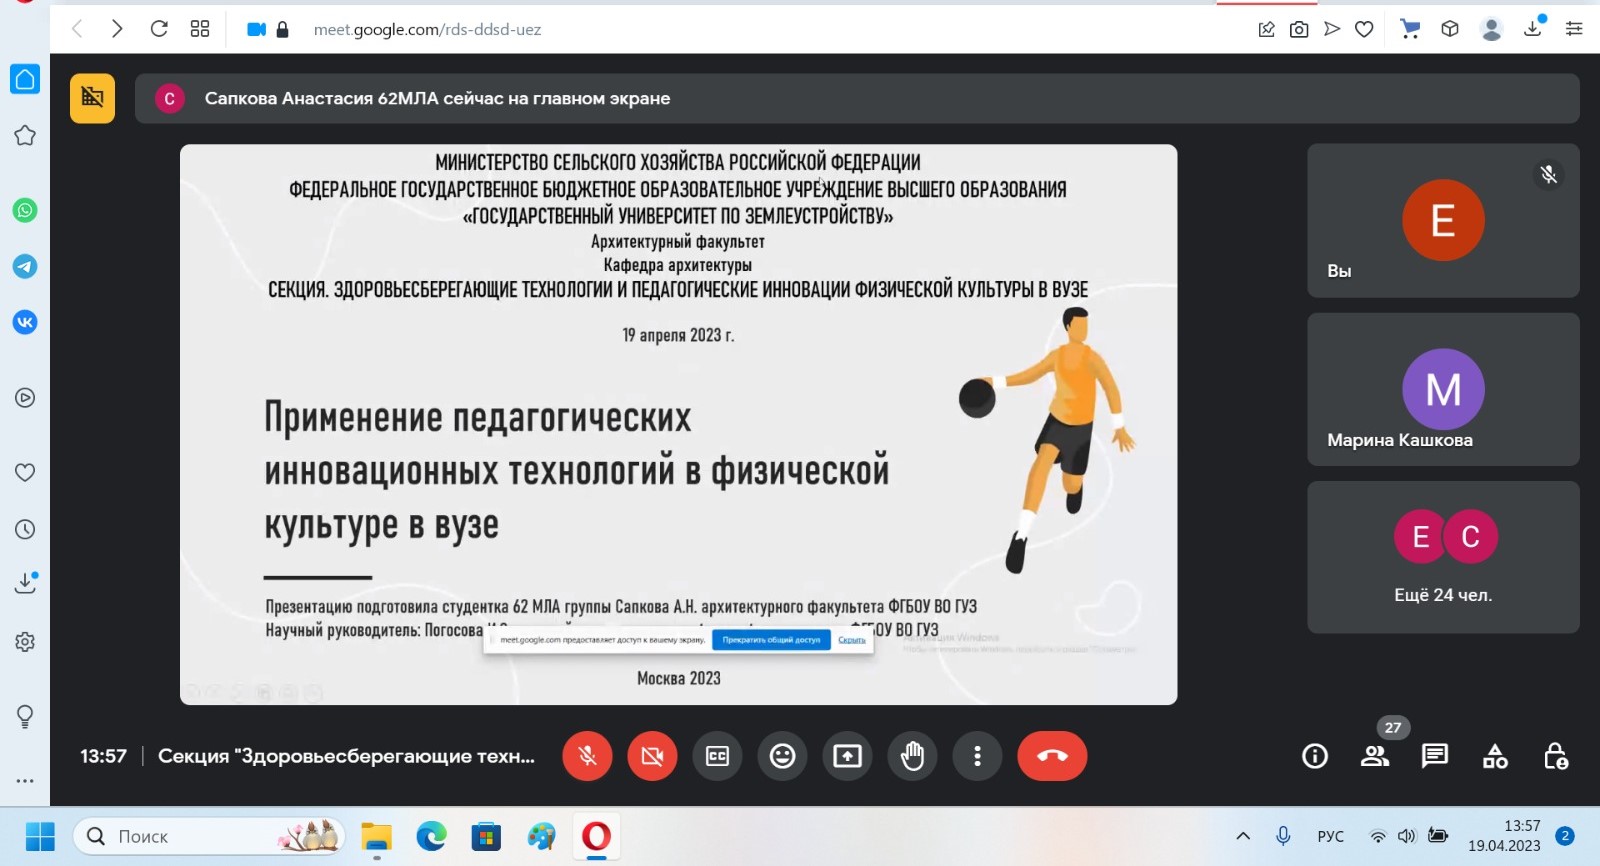Open host controls lock icon
Image resolution: width=1600 pixels, height=866 pixels.
tap(1555, 756)
